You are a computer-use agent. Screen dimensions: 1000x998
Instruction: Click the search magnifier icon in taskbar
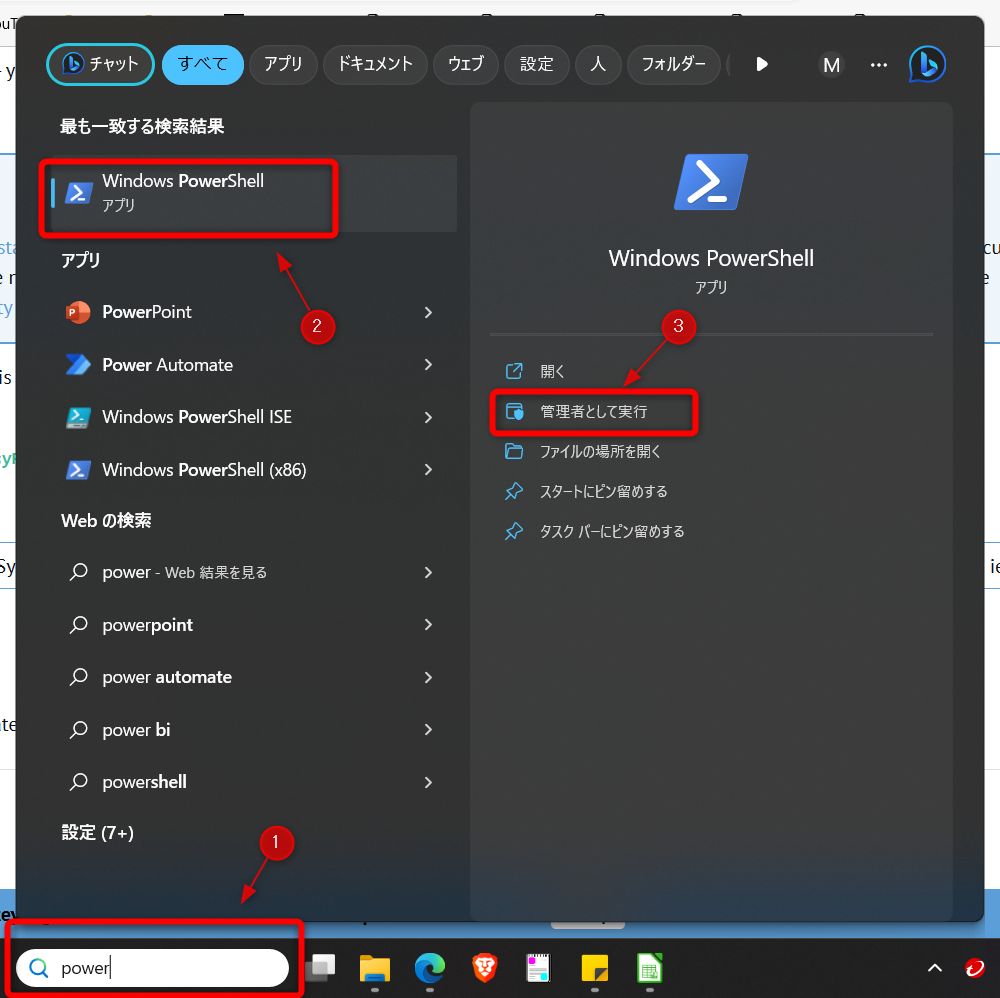(x=39, y=968)
